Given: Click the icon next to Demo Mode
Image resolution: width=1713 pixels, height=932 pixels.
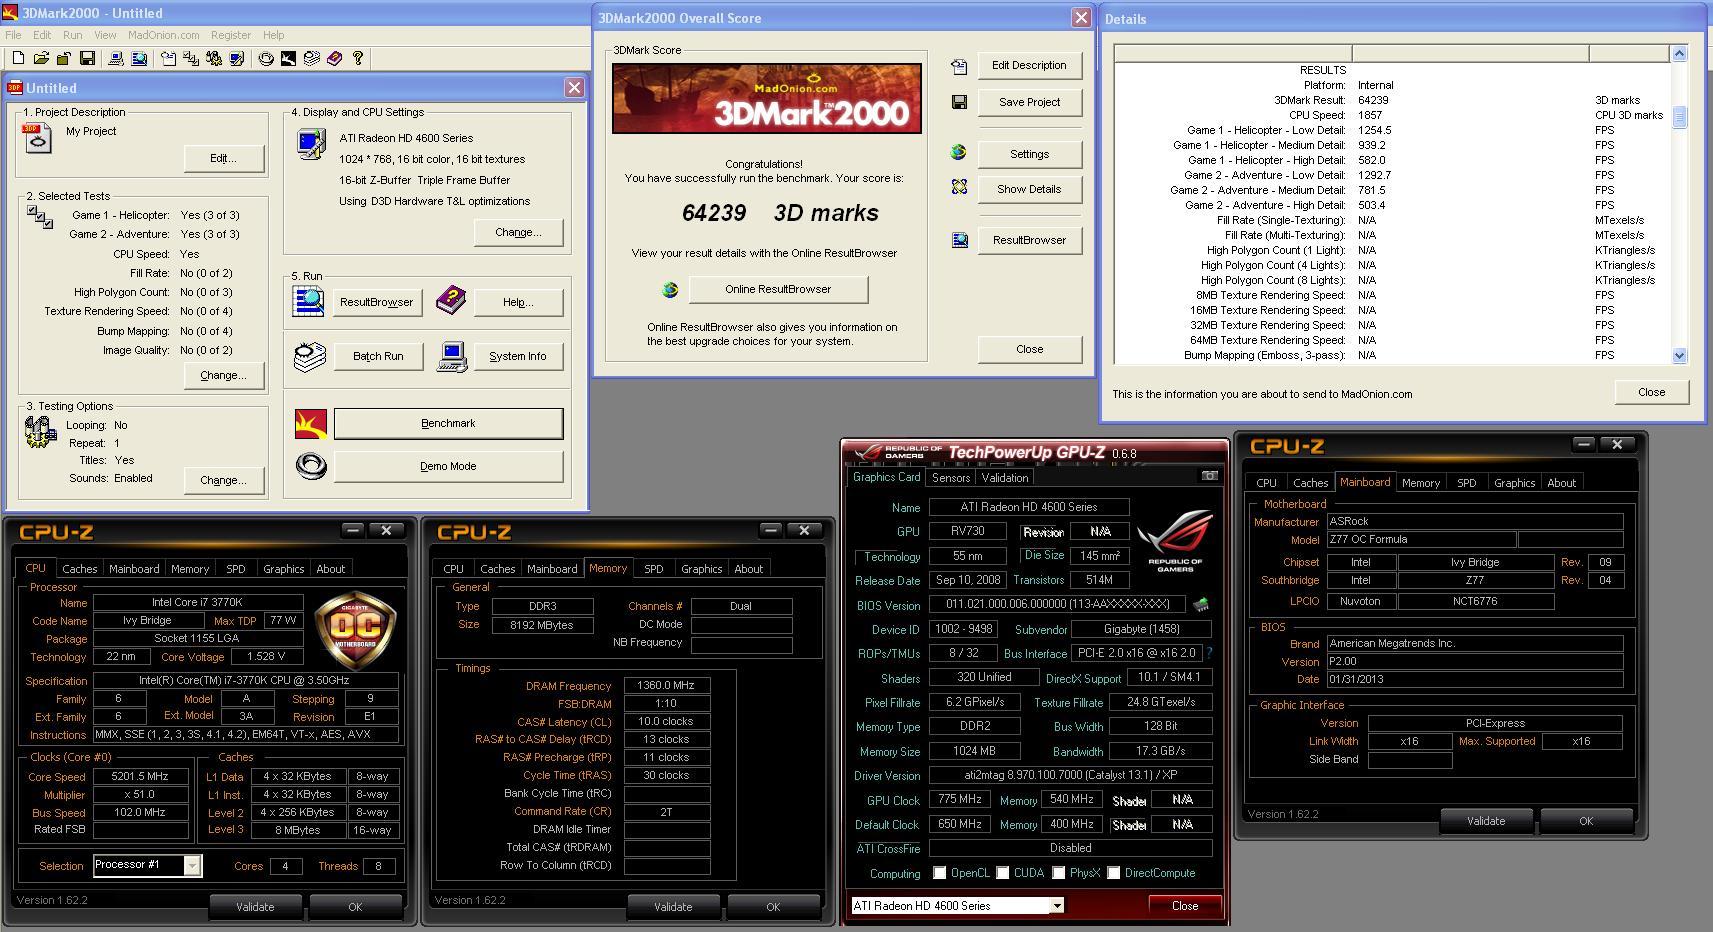Looking at the screenshot, I should click(x=311, y=466).
